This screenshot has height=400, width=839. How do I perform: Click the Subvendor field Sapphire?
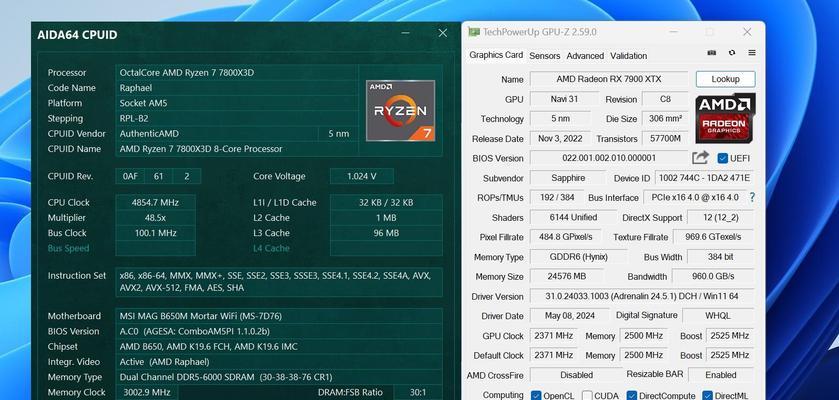(x=568, y=178)
